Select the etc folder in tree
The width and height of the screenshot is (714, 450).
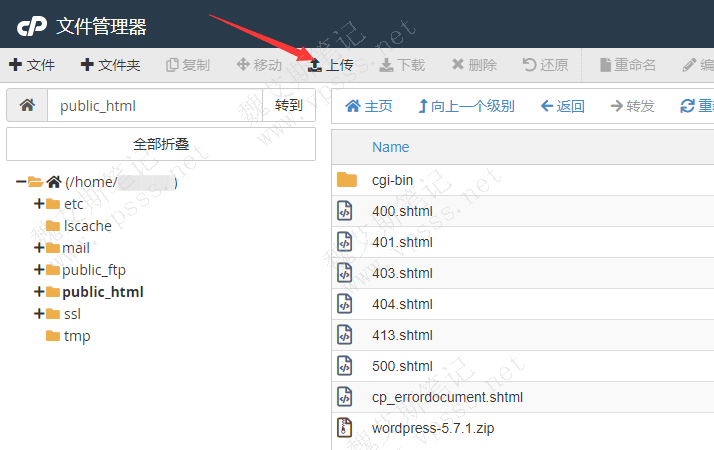tap(73, 204)
